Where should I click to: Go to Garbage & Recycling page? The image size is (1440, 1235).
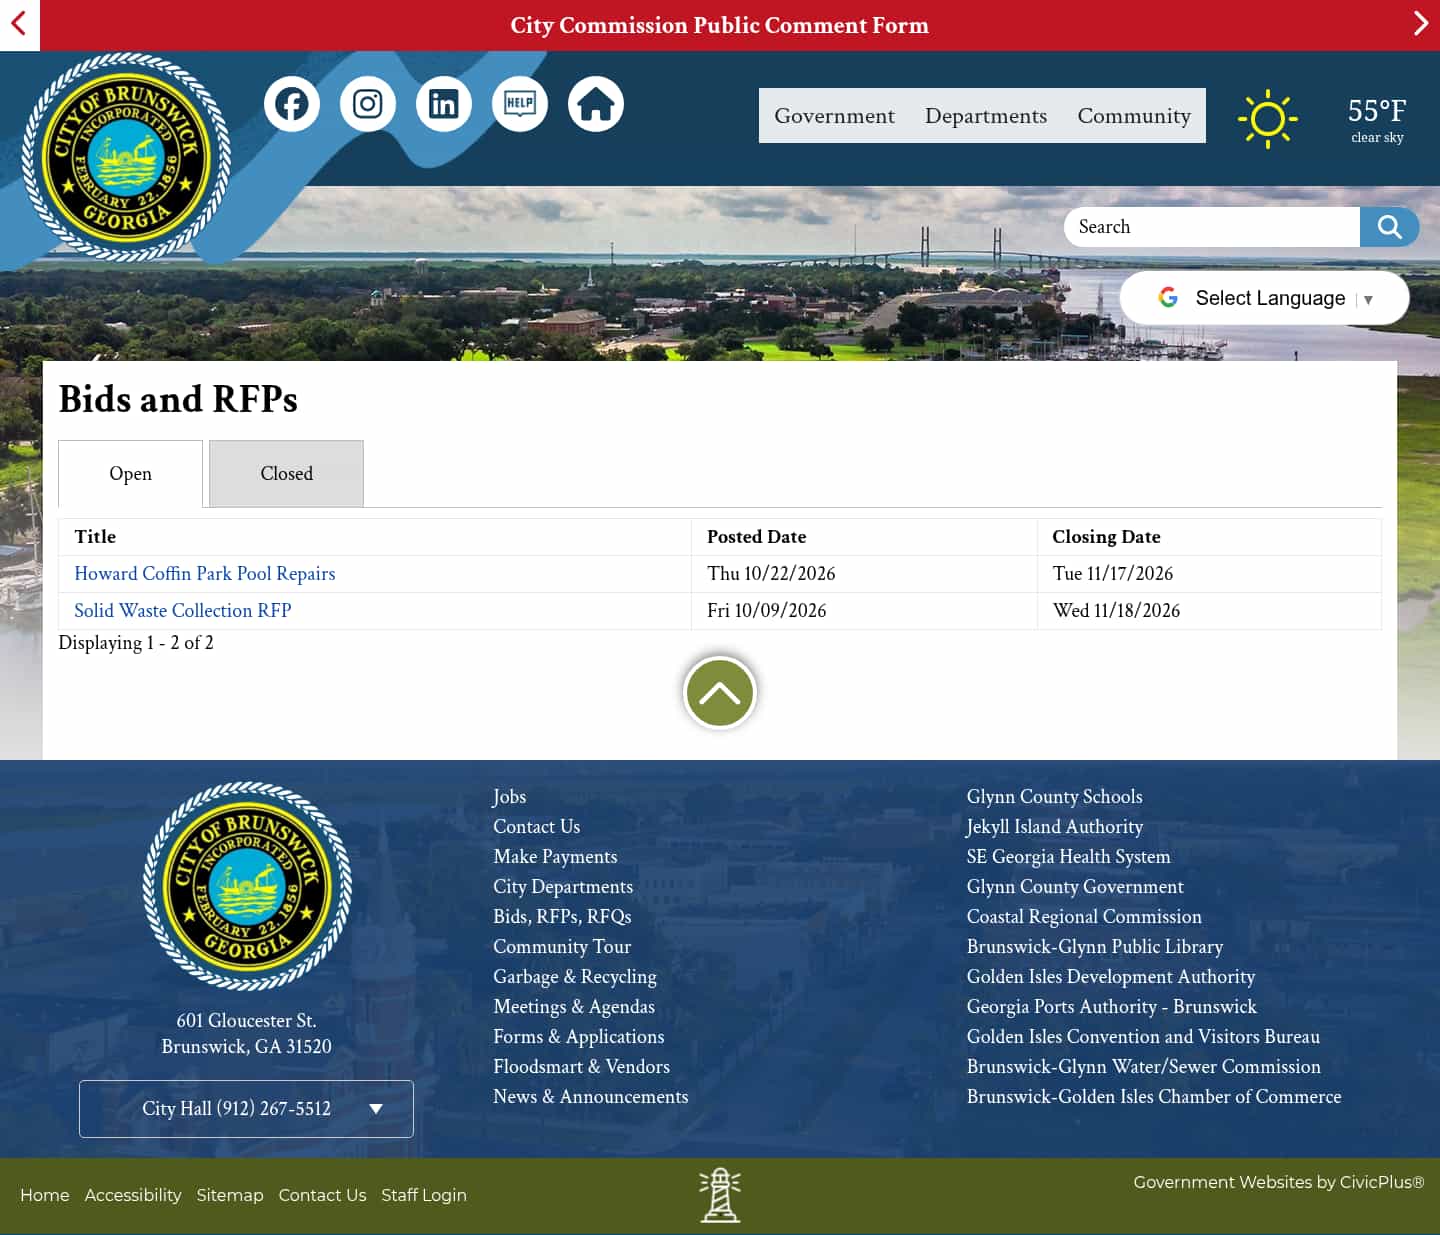click(x=575, y=977)
